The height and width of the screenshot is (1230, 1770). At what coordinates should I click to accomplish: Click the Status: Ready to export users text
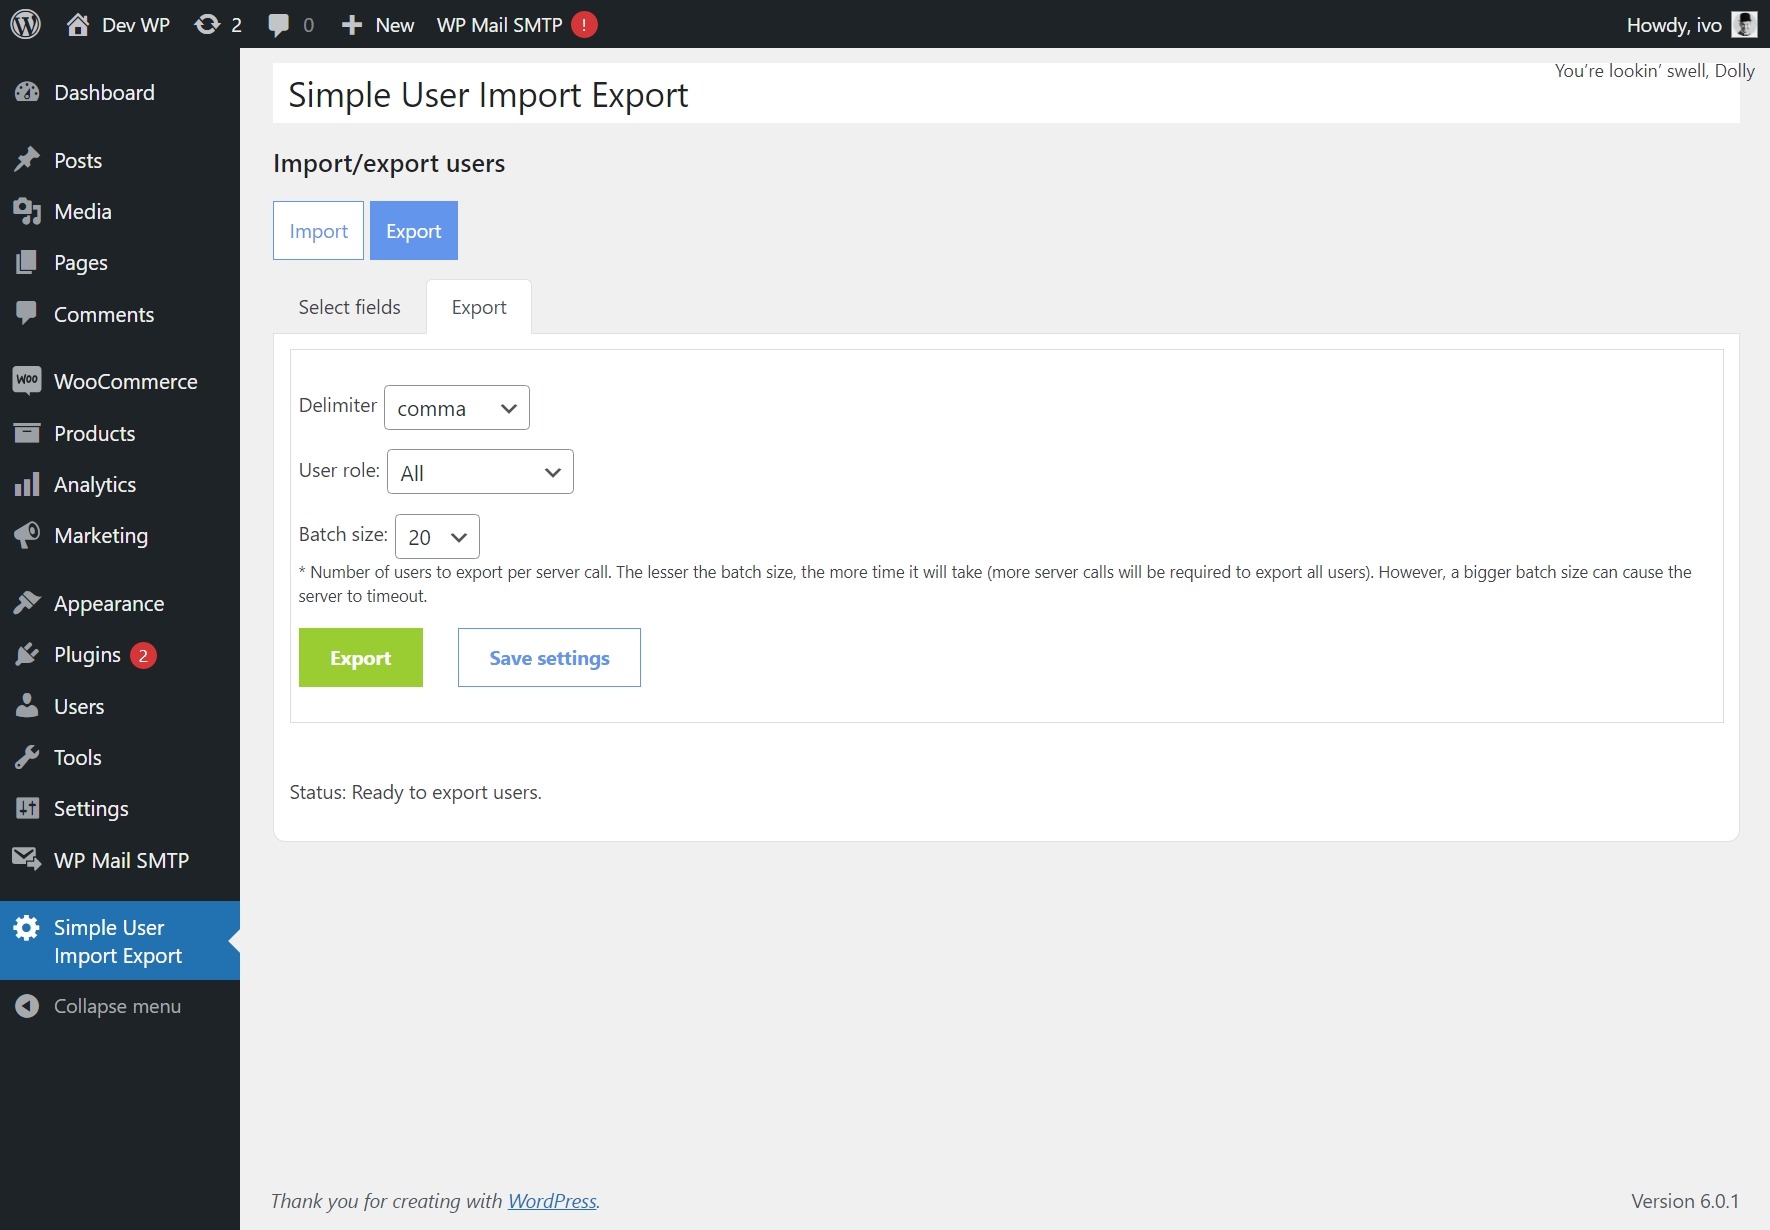click(415, 792)
